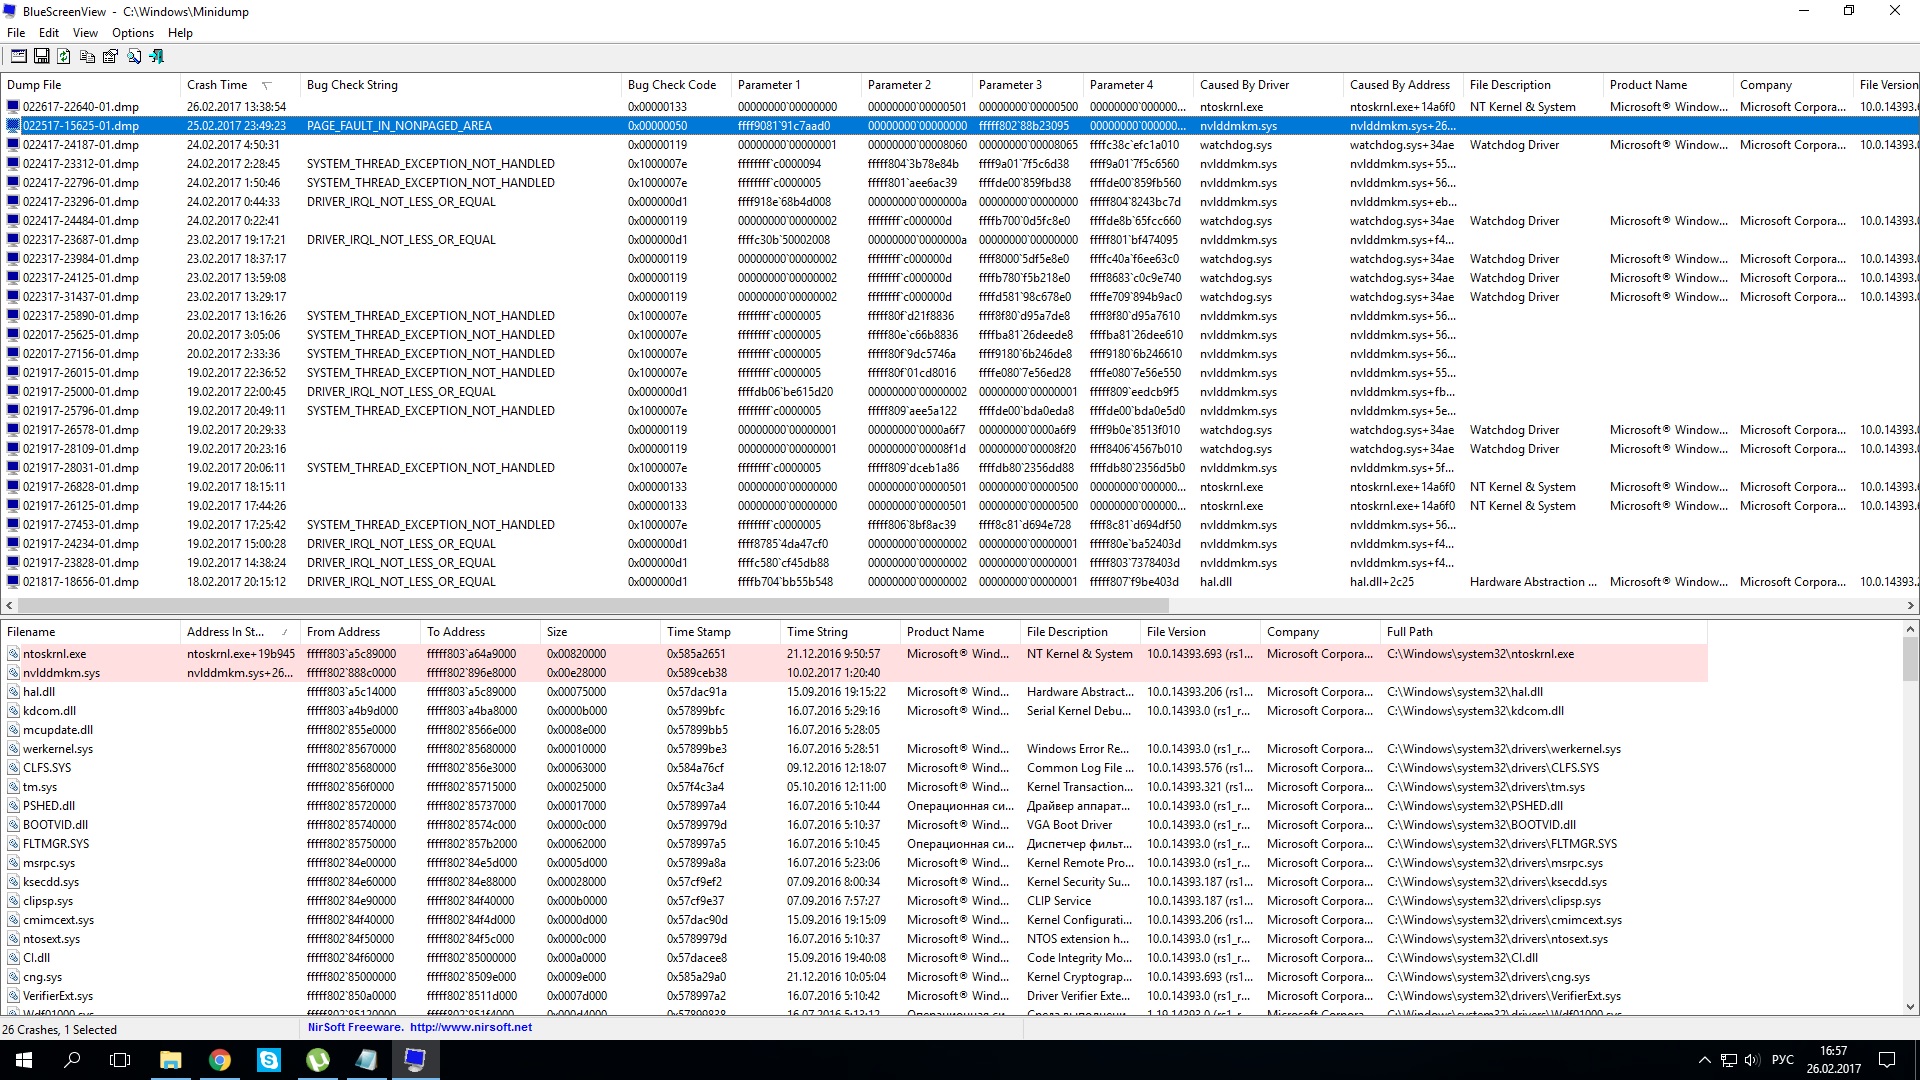Open the Options menu
Image resolution: width=1920 pixels, height=1080 pixels.
(132, 33)
